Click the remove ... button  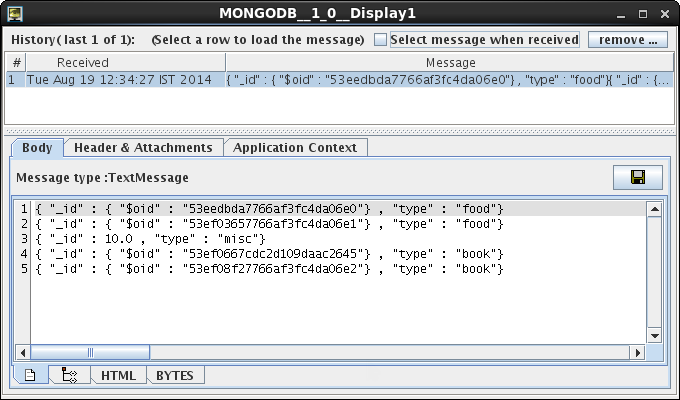tap(628, 39)
